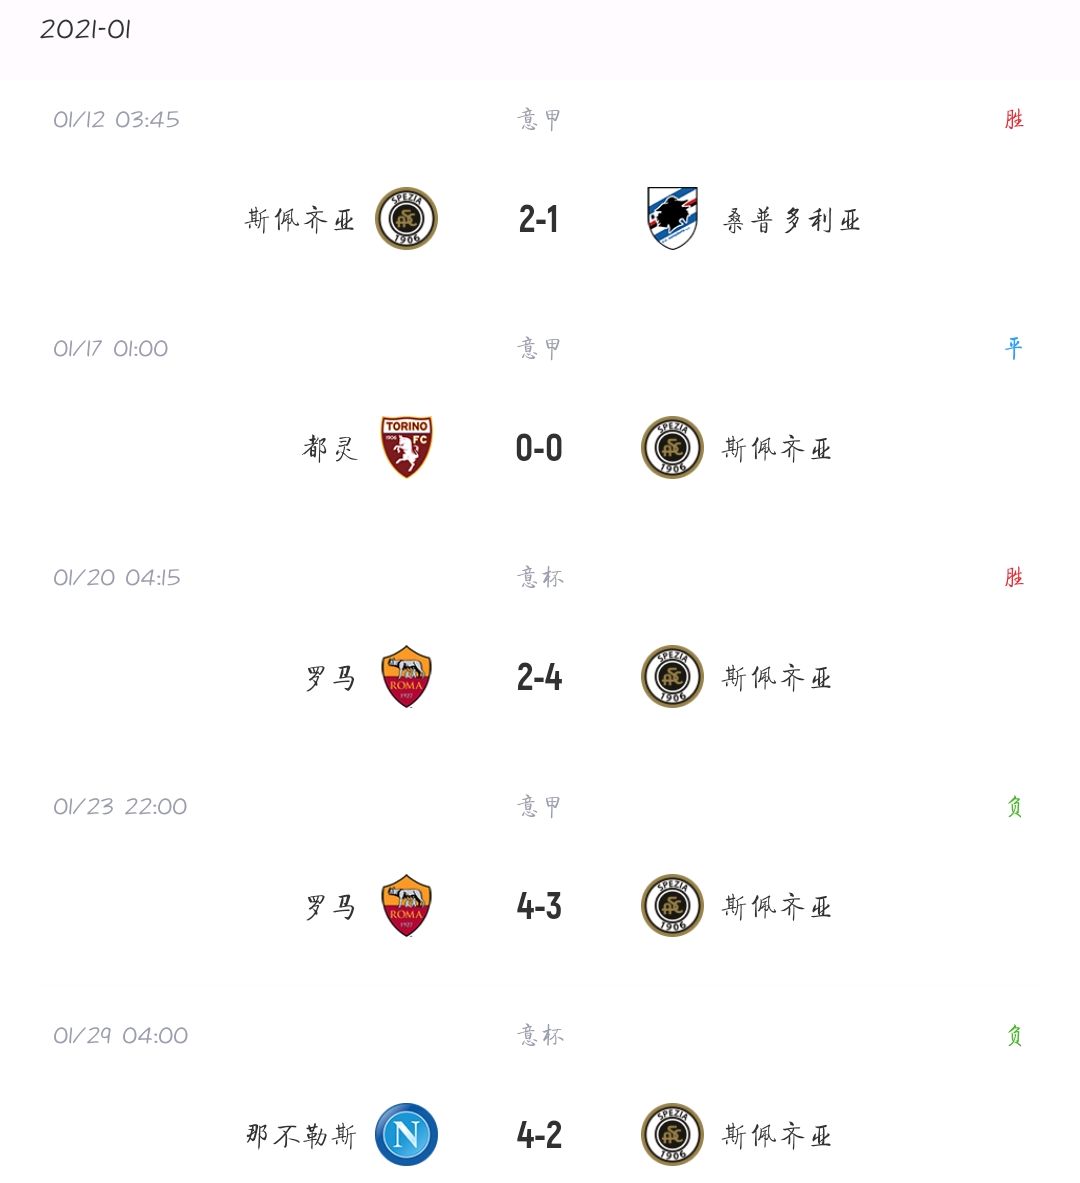Click Spezia crest in Torino match

click(x=672, y=447)
